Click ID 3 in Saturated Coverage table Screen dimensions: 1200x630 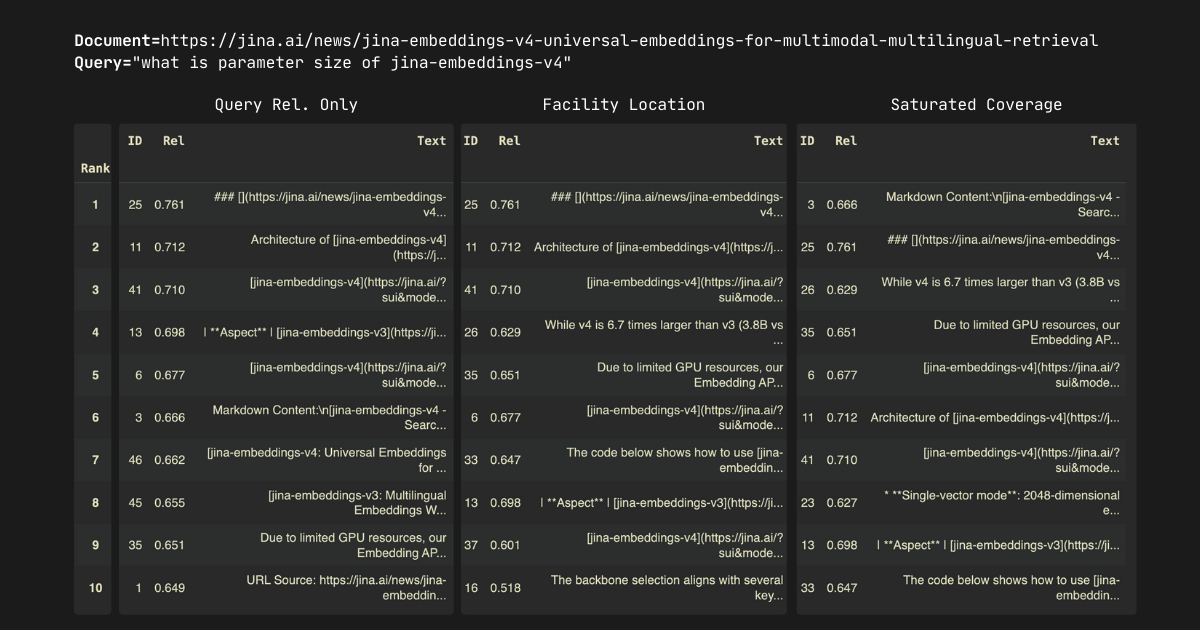(811, 204)
